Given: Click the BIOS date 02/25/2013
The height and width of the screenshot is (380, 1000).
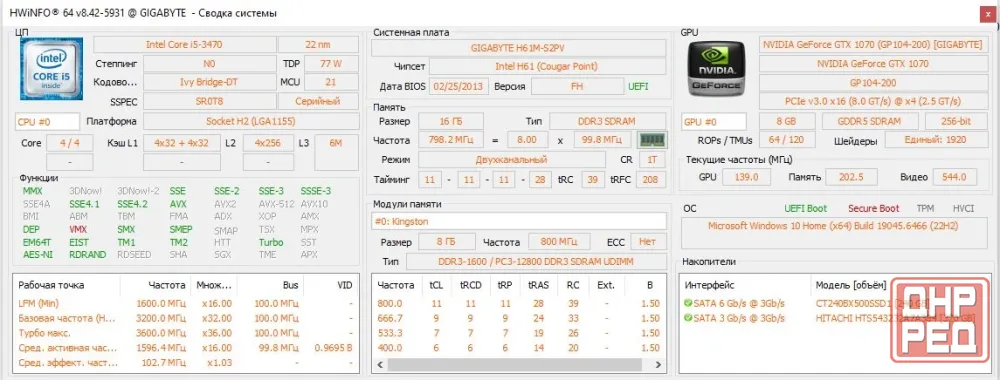Looking at the screenshot, I should tap(459, 86).
